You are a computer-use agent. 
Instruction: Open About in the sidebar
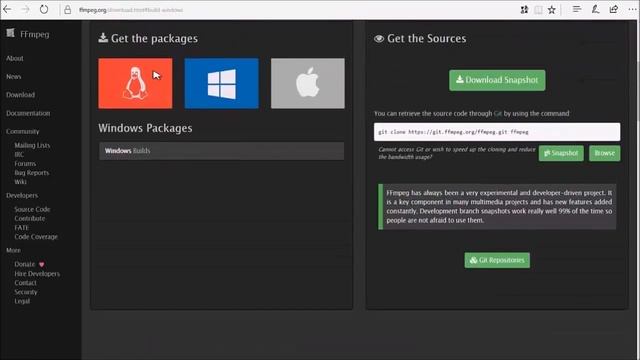pos(15,58)
